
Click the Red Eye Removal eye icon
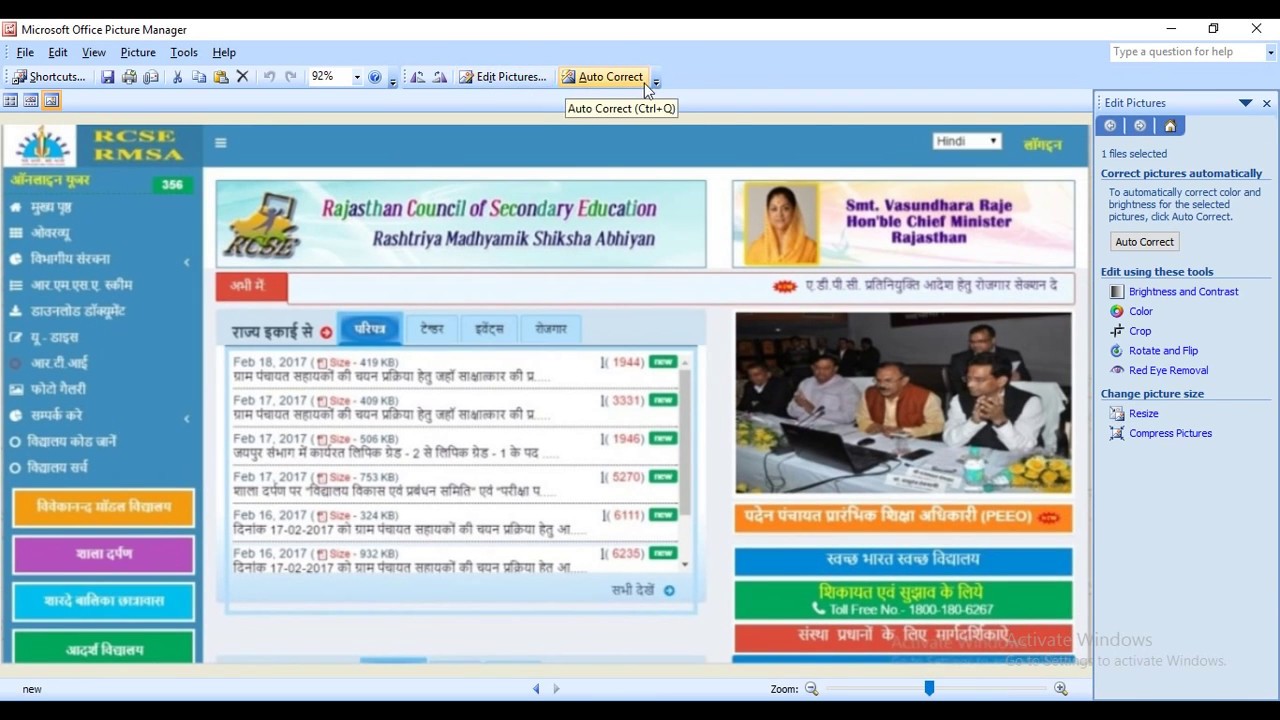[1117, 371]
